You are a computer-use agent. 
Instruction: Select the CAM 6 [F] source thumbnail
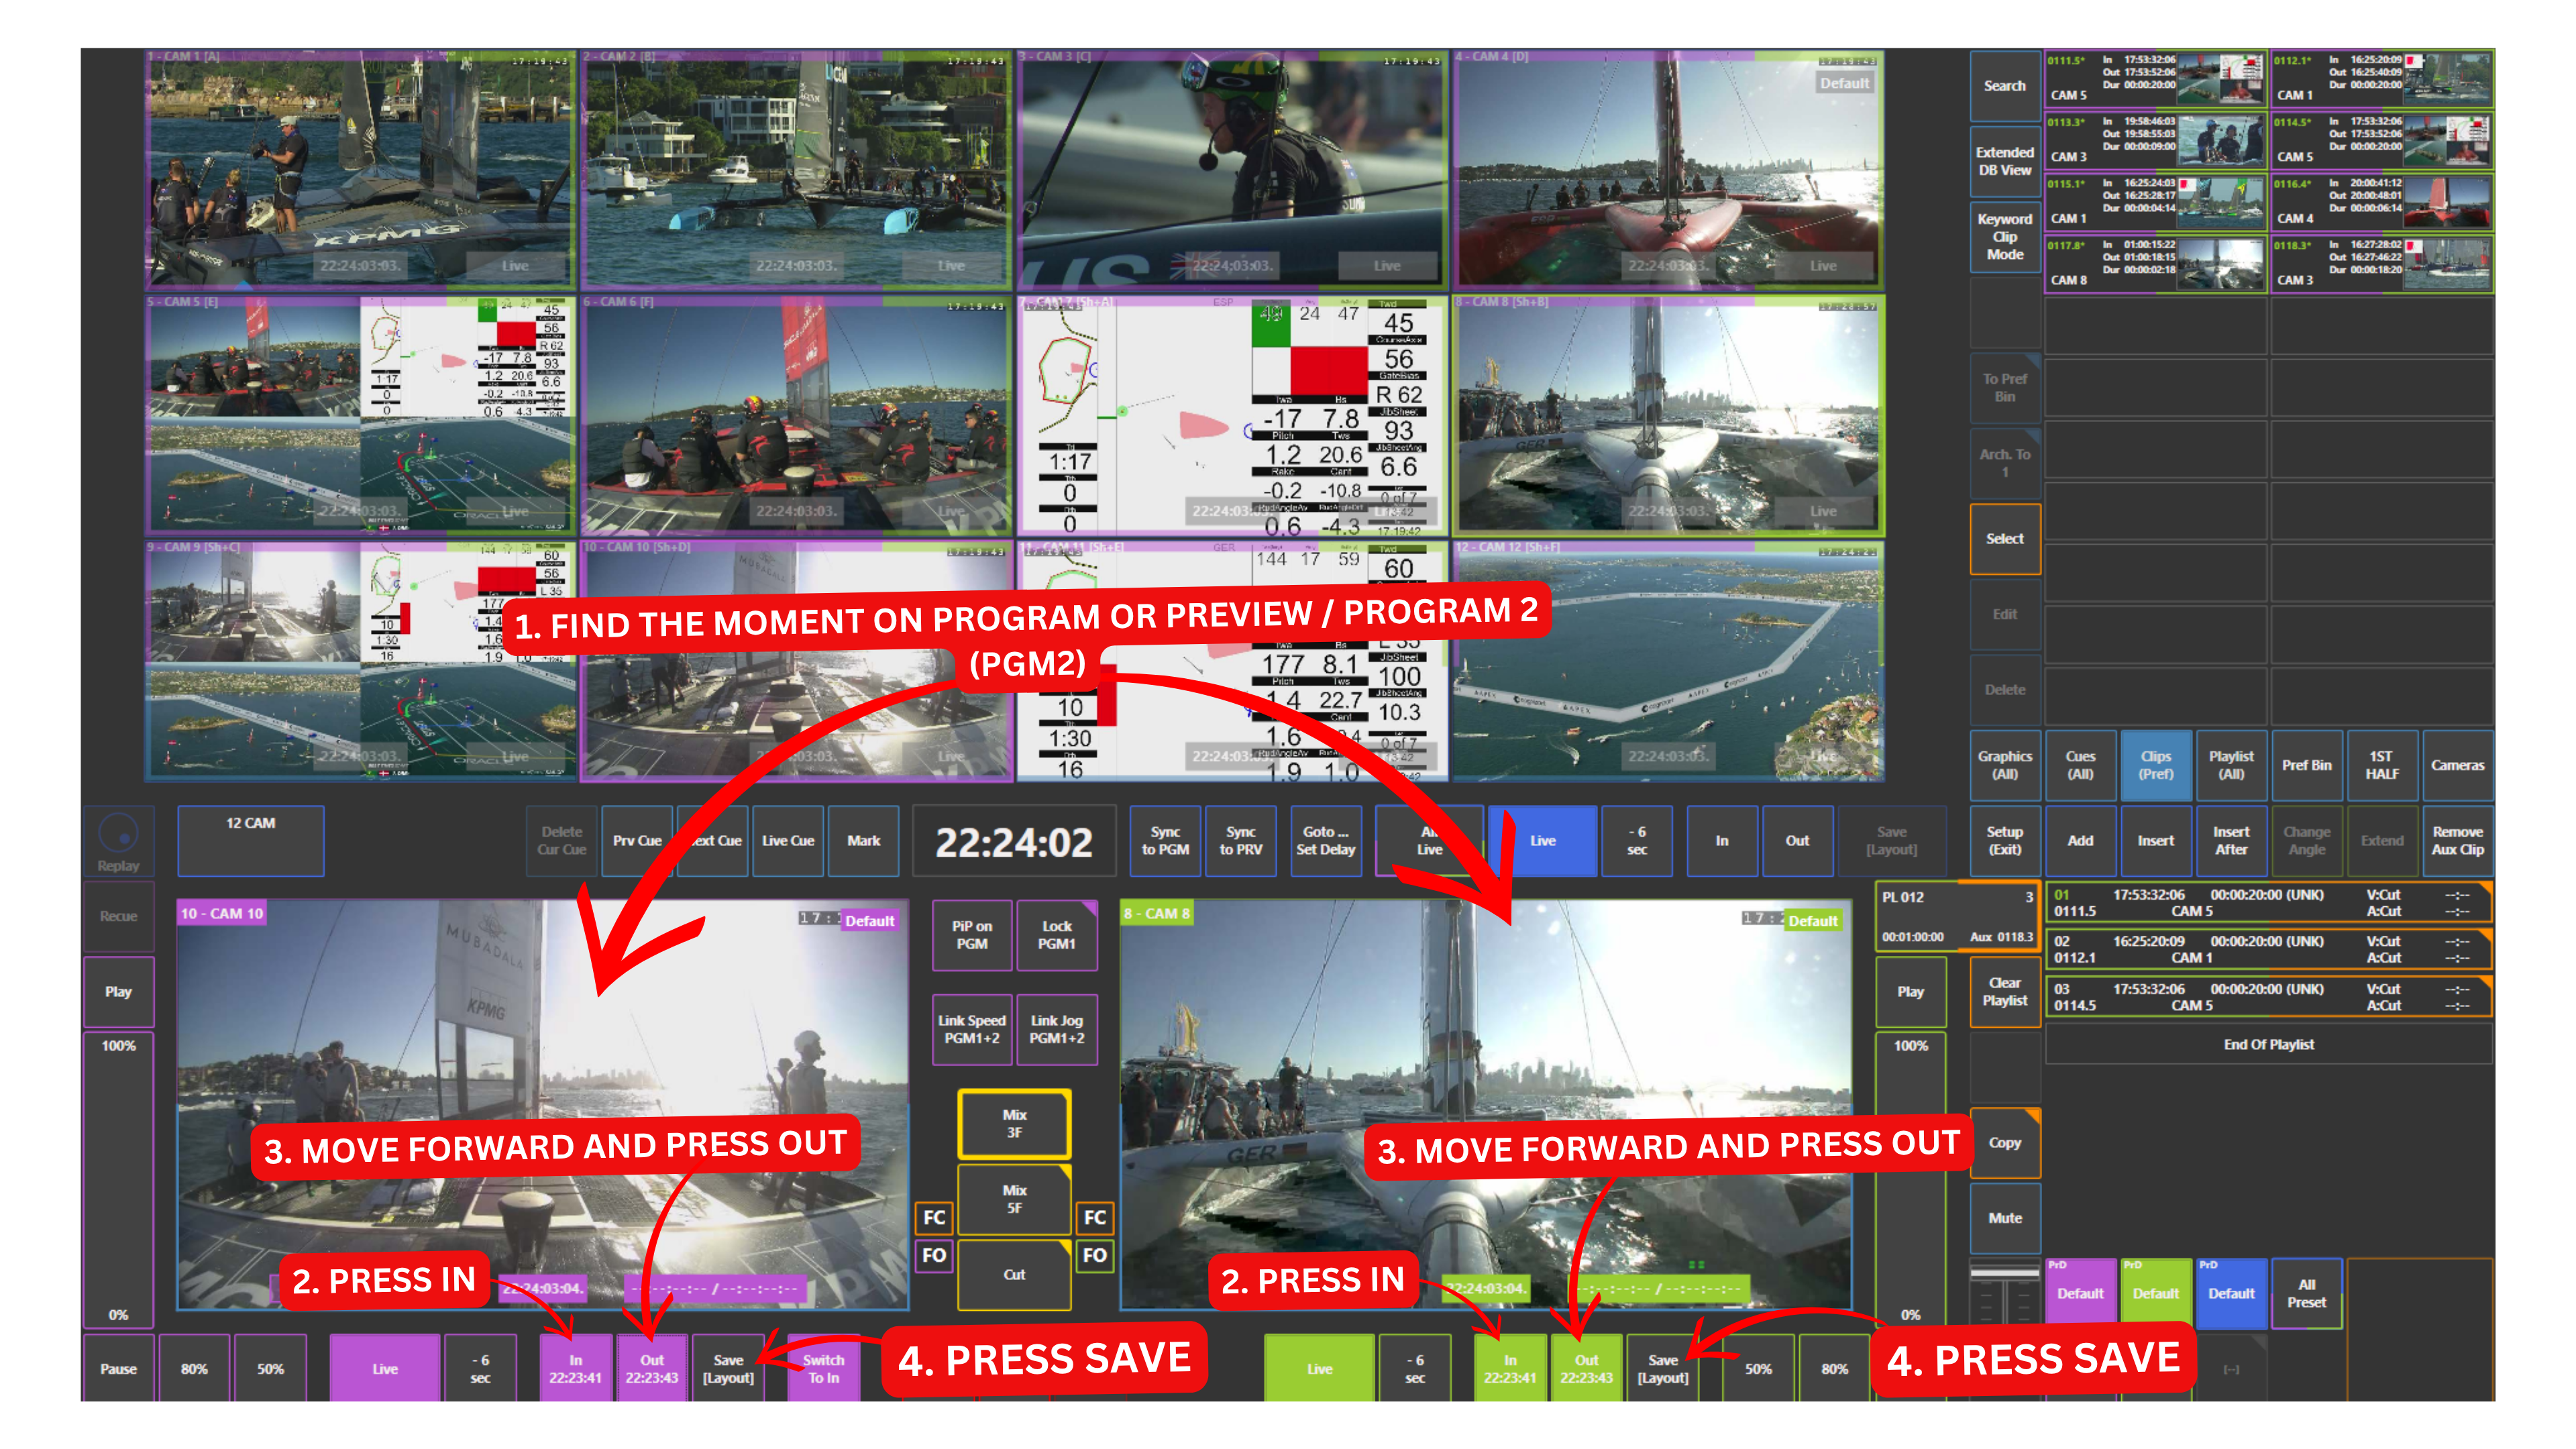(x=796, y=415)
